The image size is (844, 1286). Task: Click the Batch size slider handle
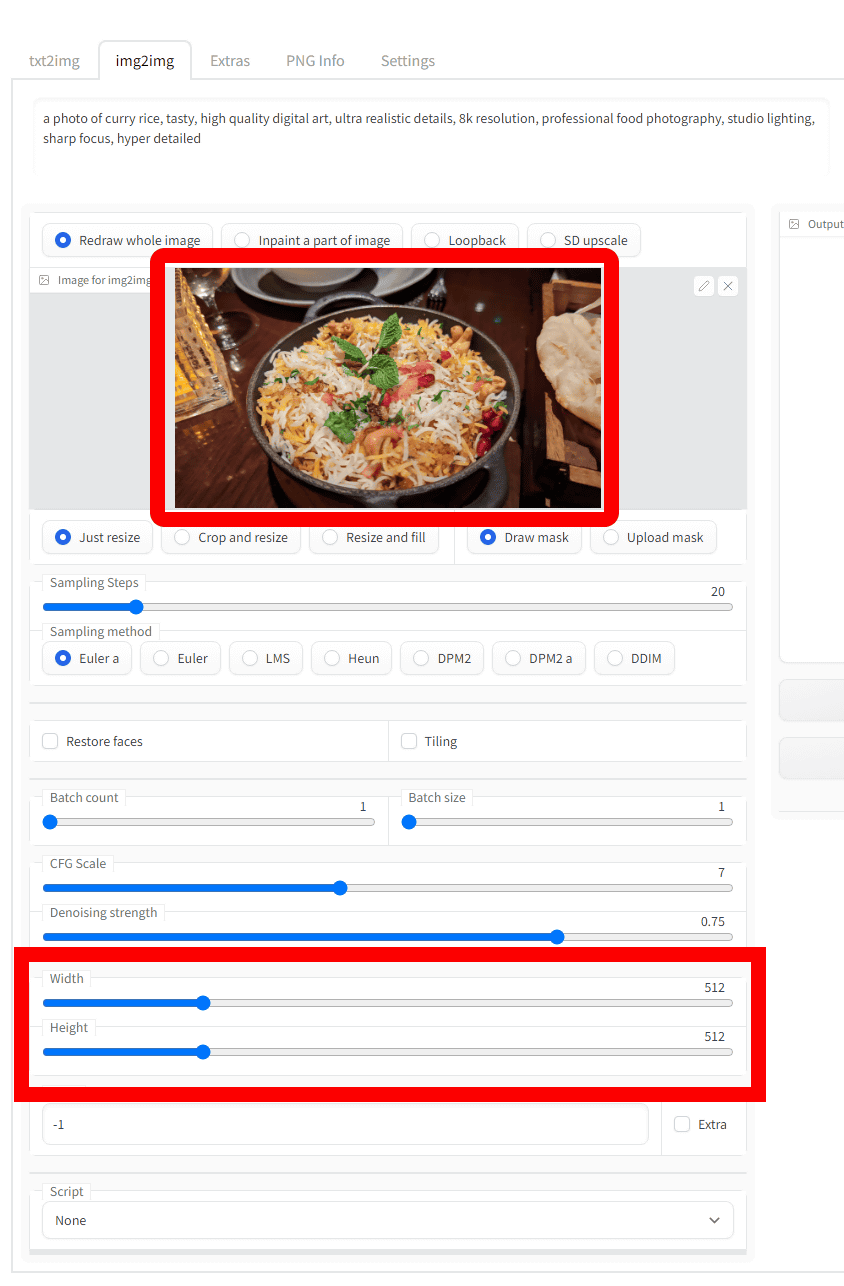tap(408, 822)
